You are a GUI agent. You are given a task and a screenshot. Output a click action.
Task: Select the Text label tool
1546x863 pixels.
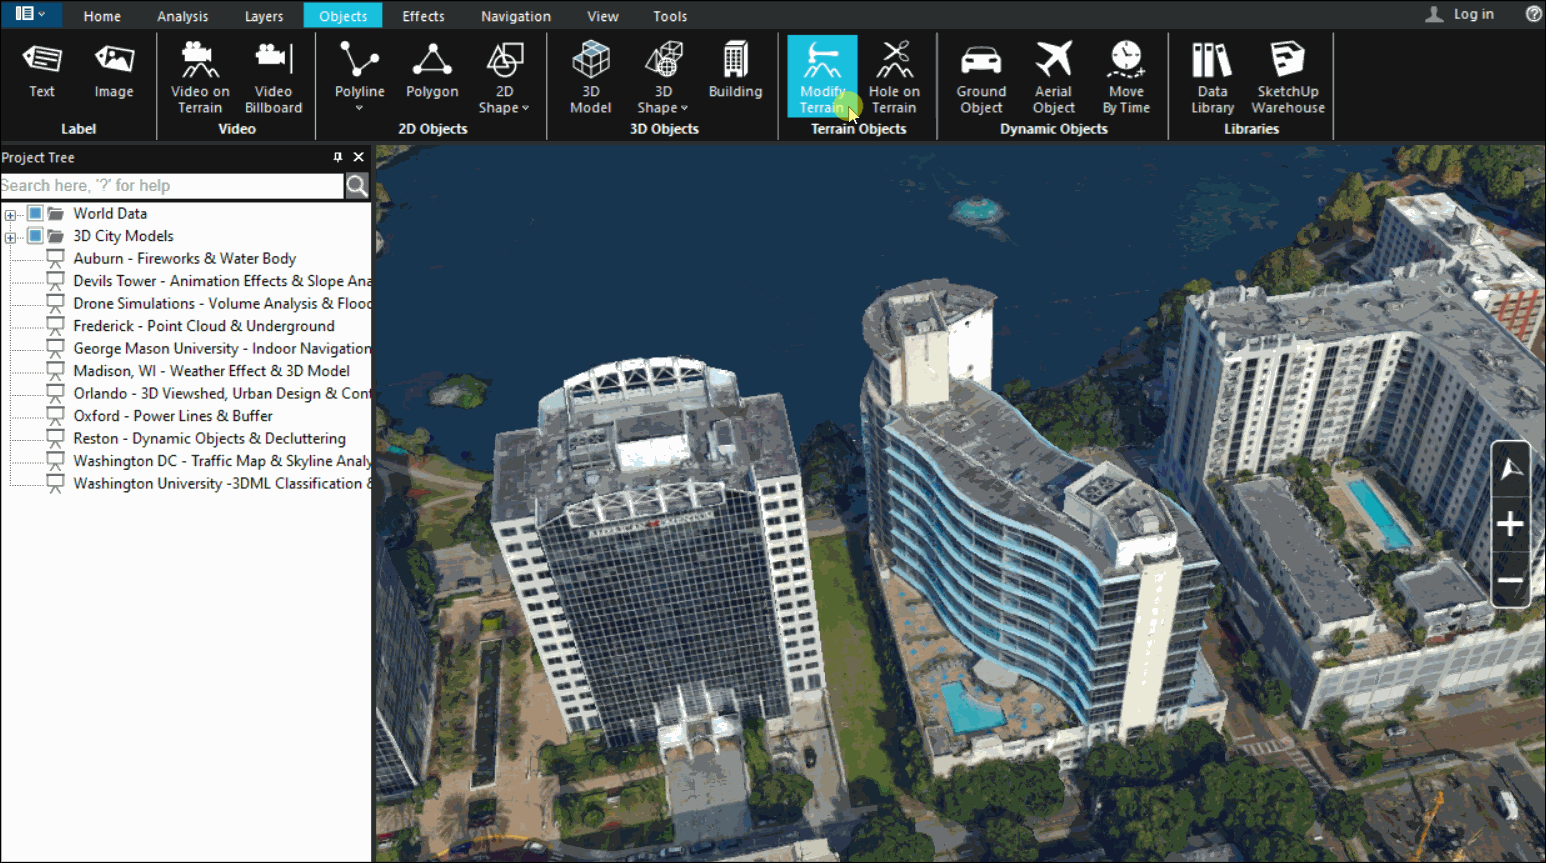click(42, 71)
